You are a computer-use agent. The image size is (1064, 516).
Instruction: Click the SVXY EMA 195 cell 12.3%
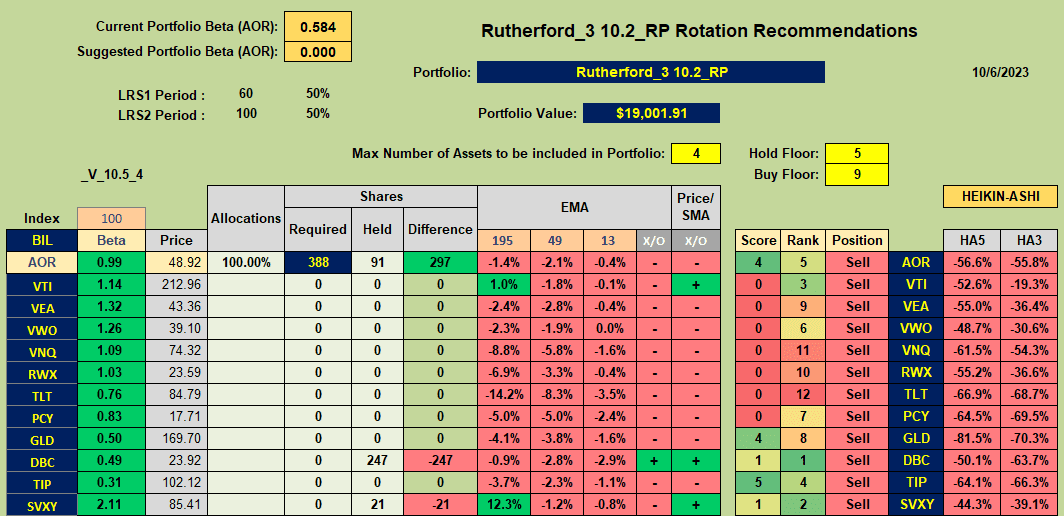point(504,504)
